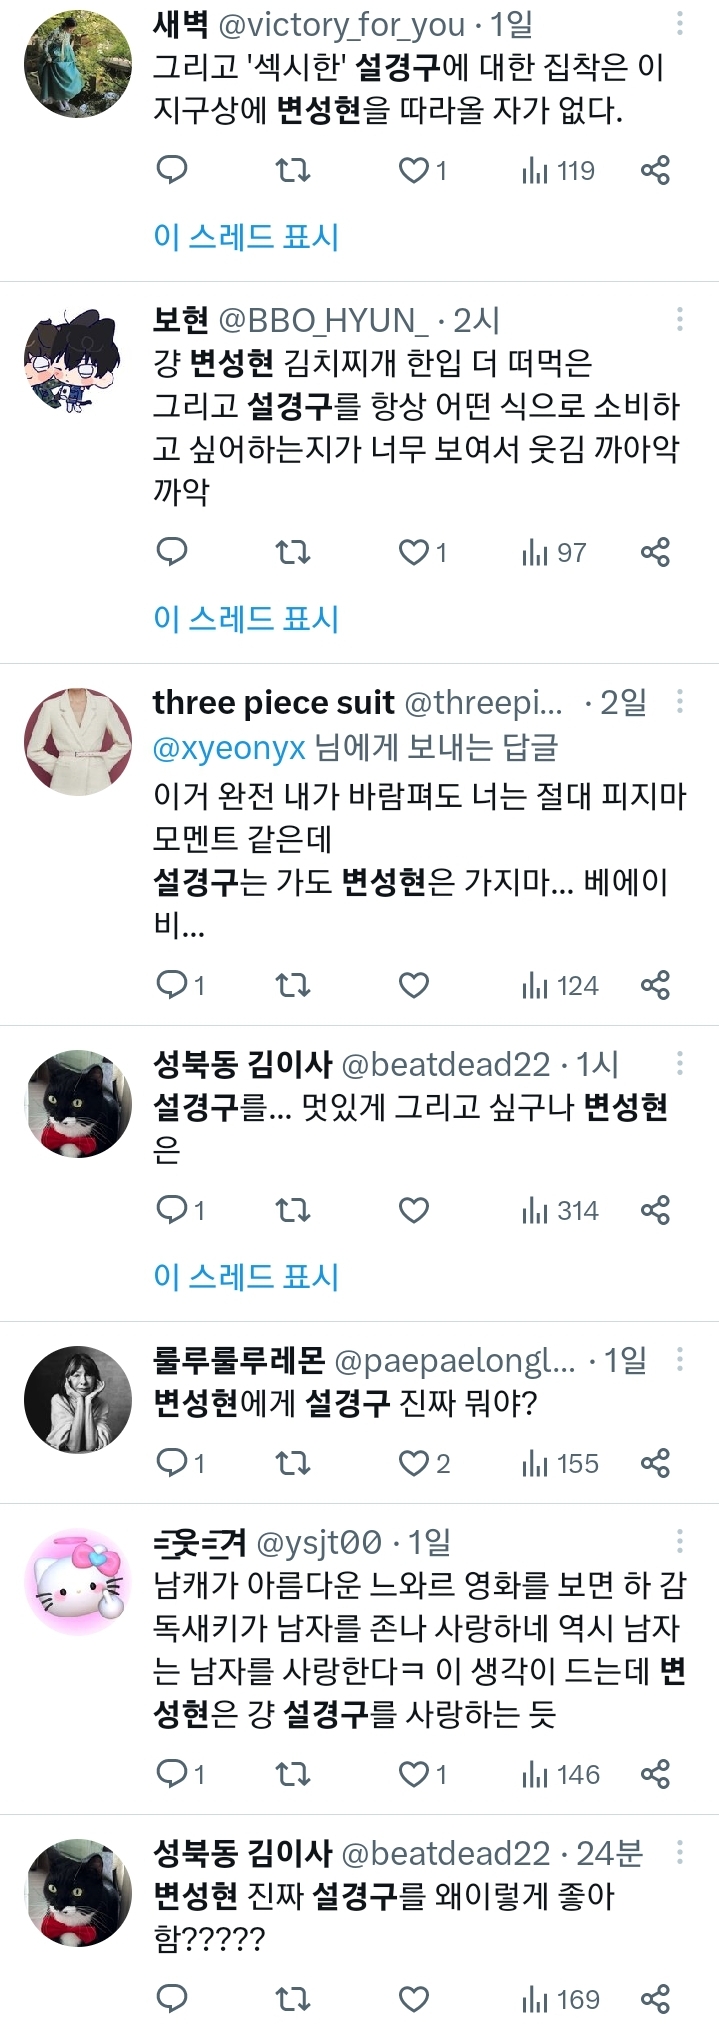The width and height of the screenshot is (719, 2035).
Task: Retweet 성북동 김이사's tweet with 314 views
Action: (x=293, y=1211)
